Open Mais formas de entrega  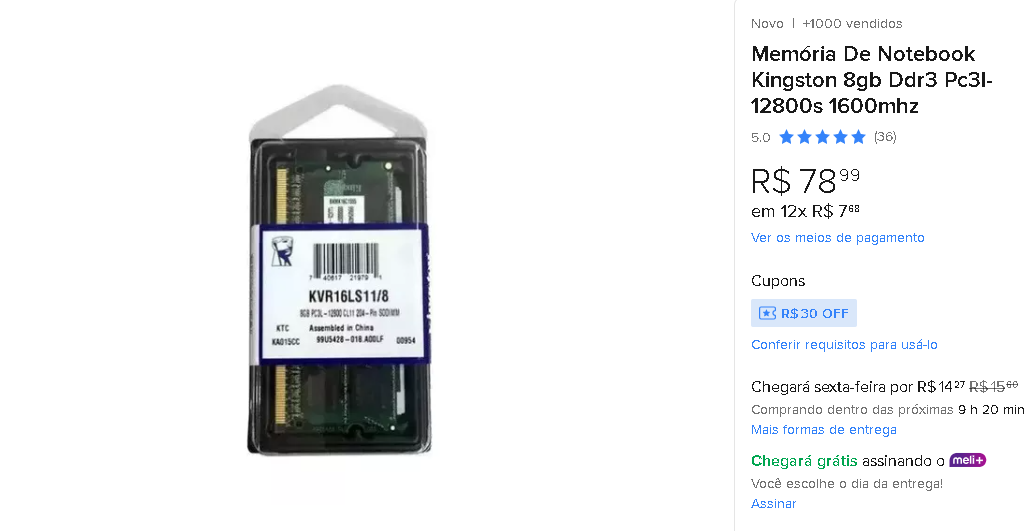coord(824,430)
